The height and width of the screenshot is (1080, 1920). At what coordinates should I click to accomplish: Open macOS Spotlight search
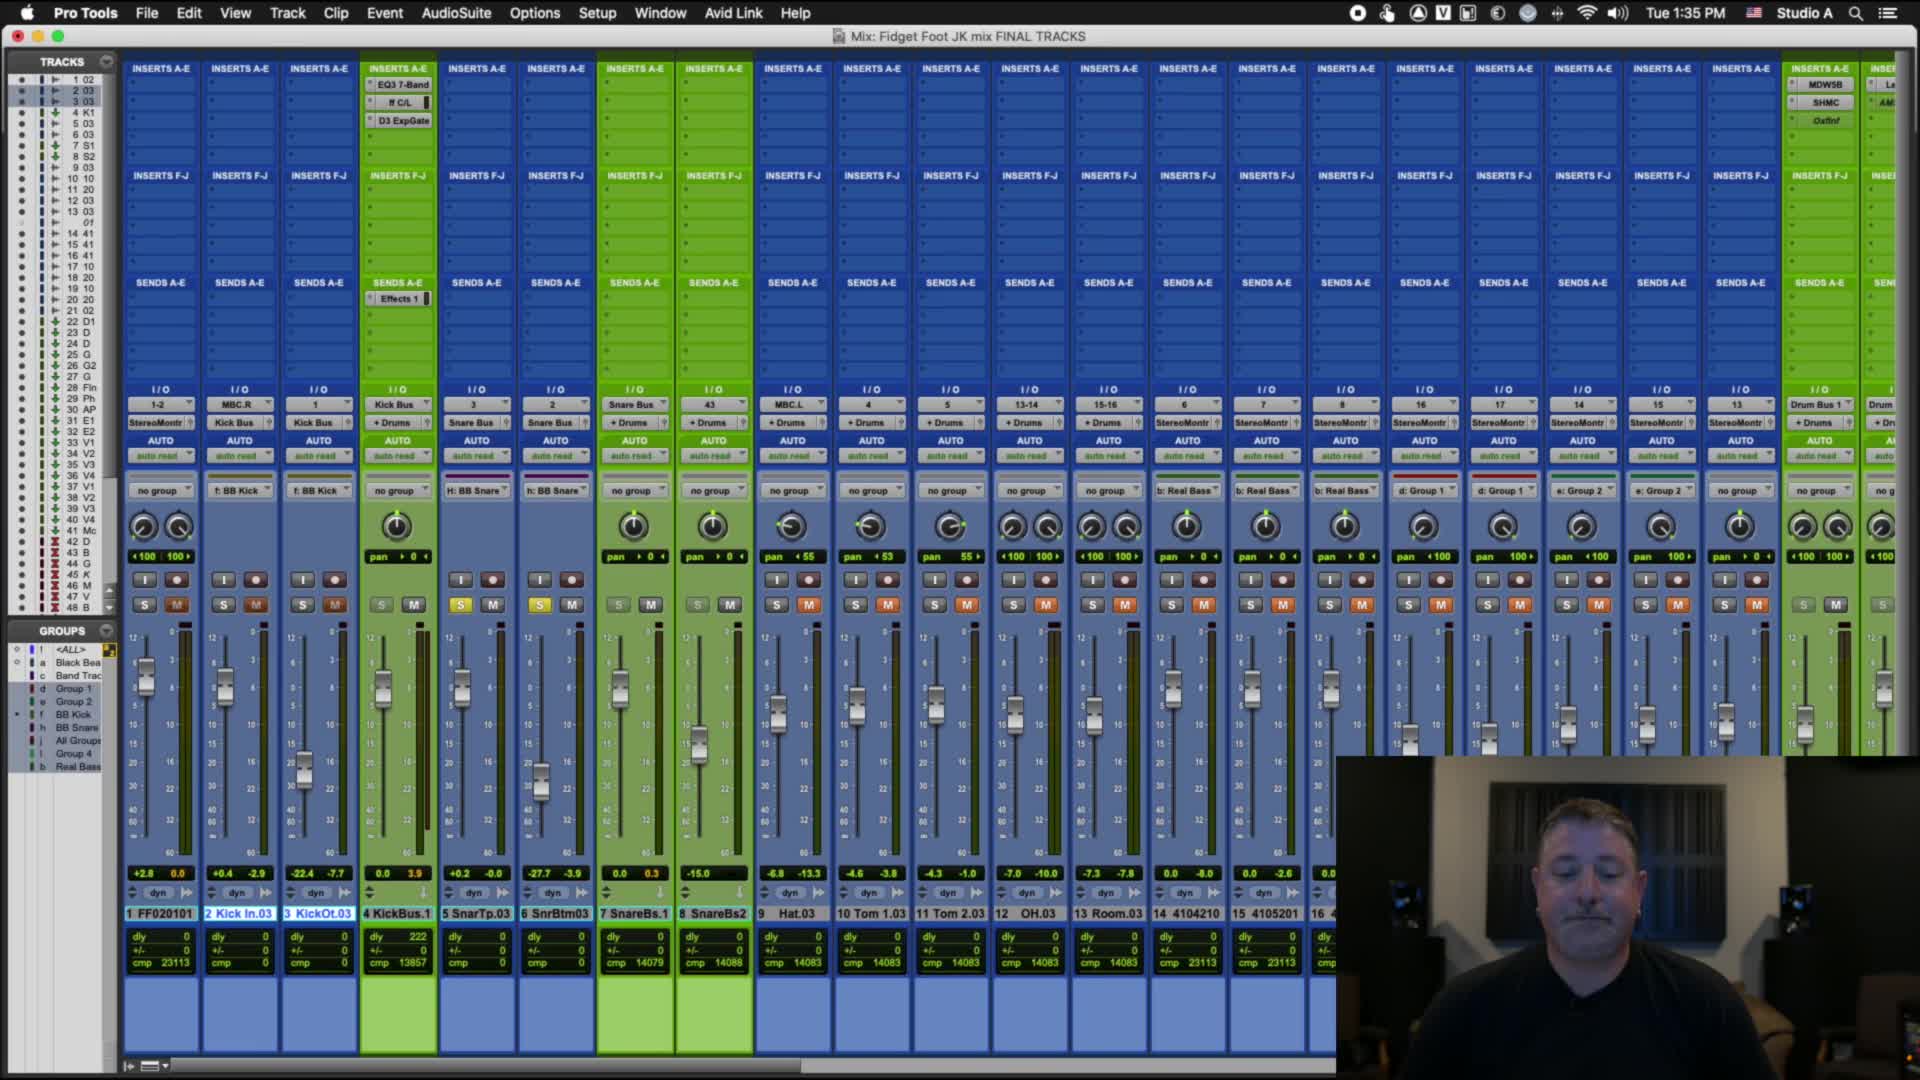[1855, 13]
